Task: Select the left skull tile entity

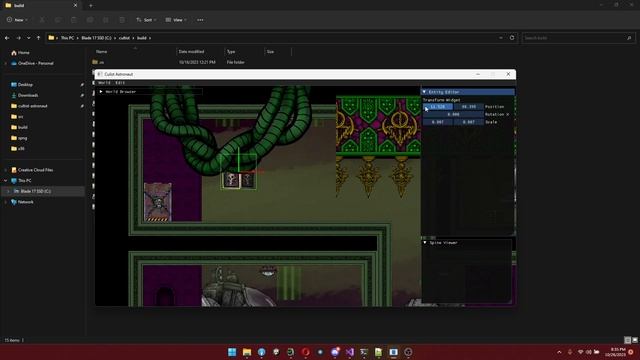Action: coord(232,180)
